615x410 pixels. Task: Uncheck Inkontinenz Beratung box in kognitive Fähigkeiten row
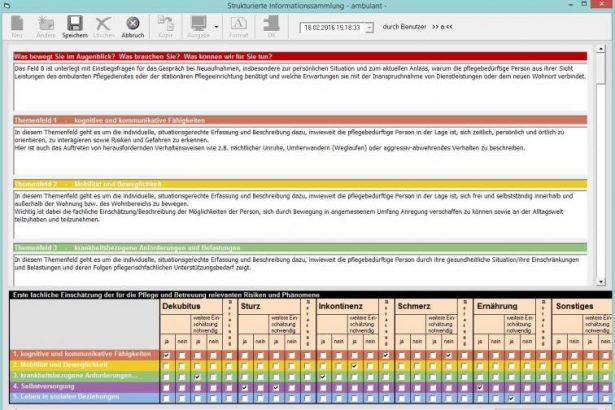click(386, 355)
